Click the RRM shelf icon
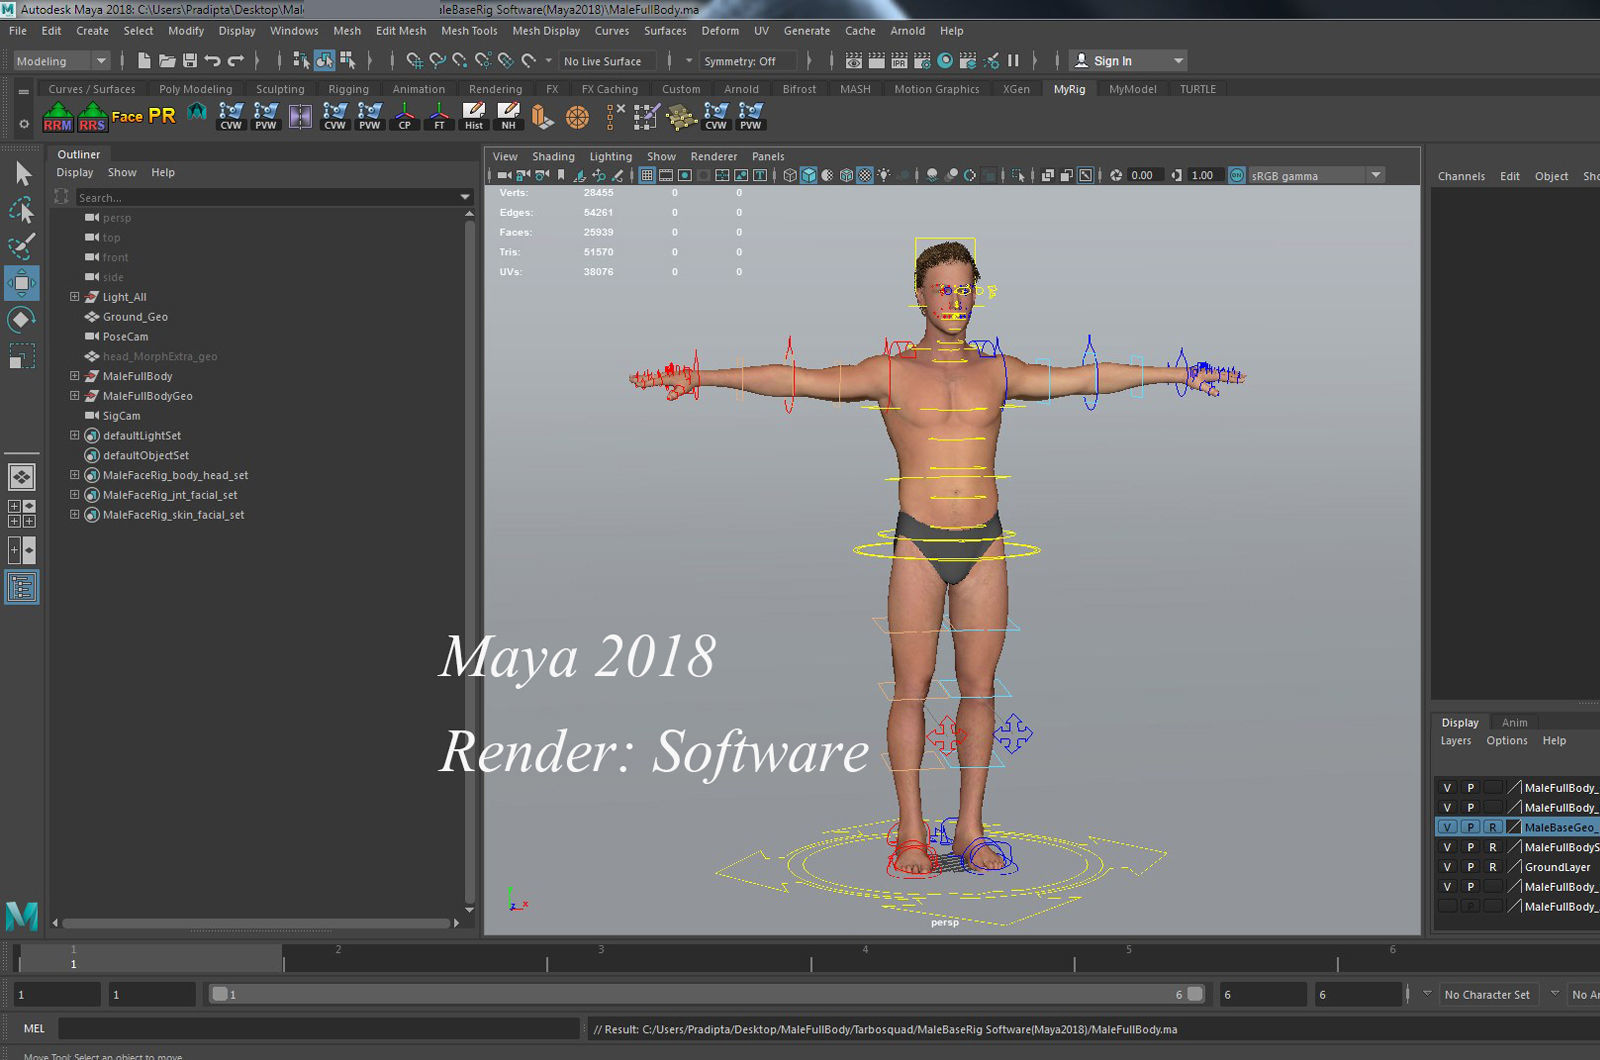Image resolution: width=1600 pixels, height=1060 pixels. [x=58, y=117]
